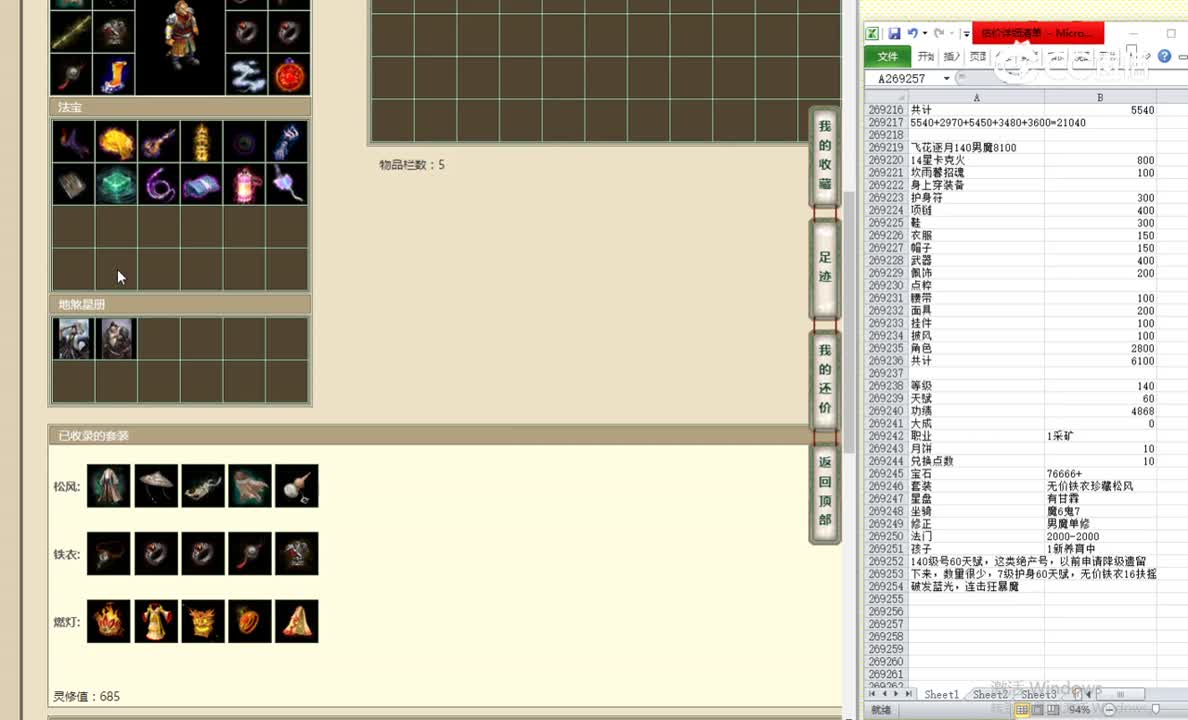Viewport: 1188px width, 720px height.
Task: Click the dark vortex ring treasure icon
Action: 244,142
